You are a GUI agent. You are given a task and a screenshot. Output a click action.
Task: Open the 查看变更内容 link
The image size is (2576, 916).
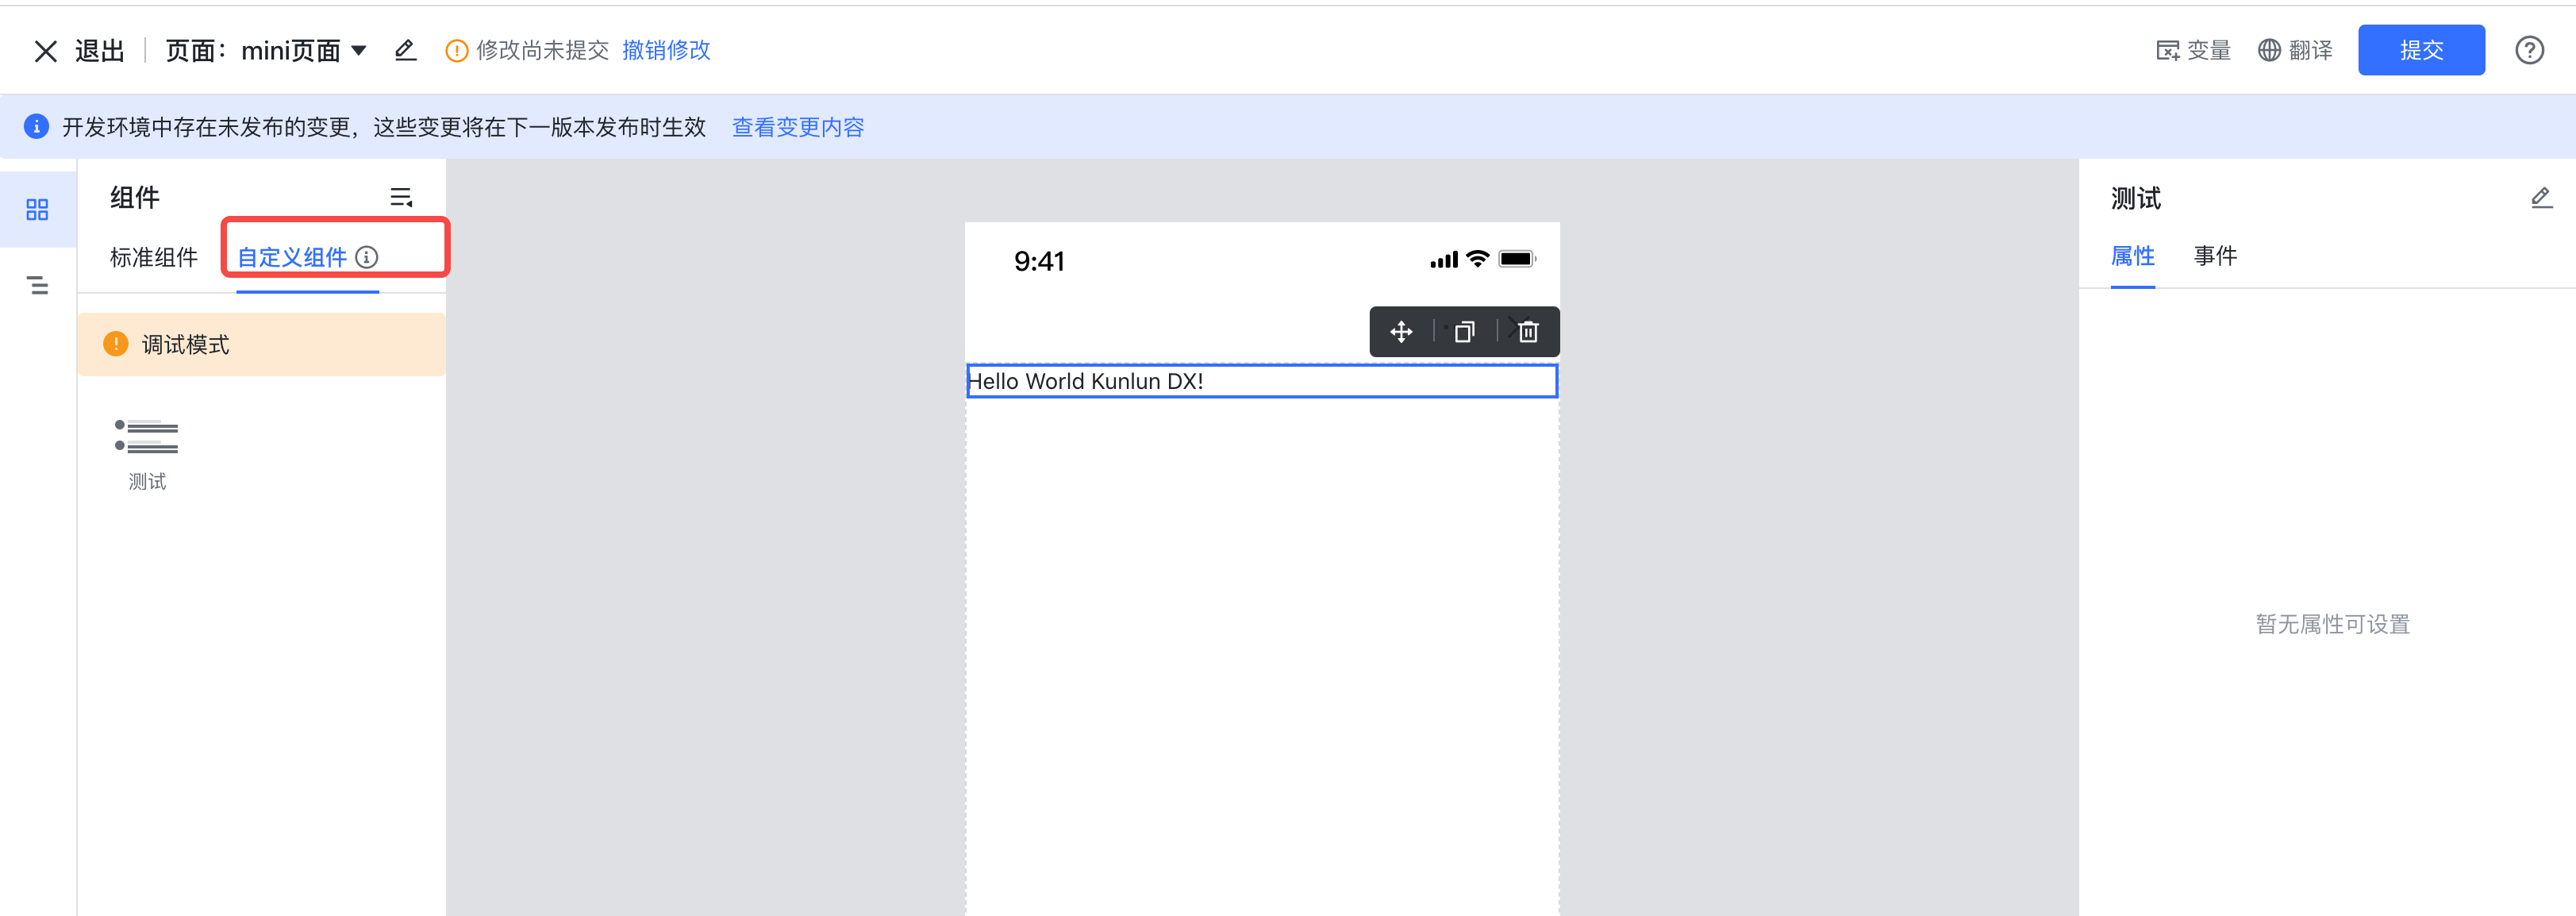[x=798, y=127]
